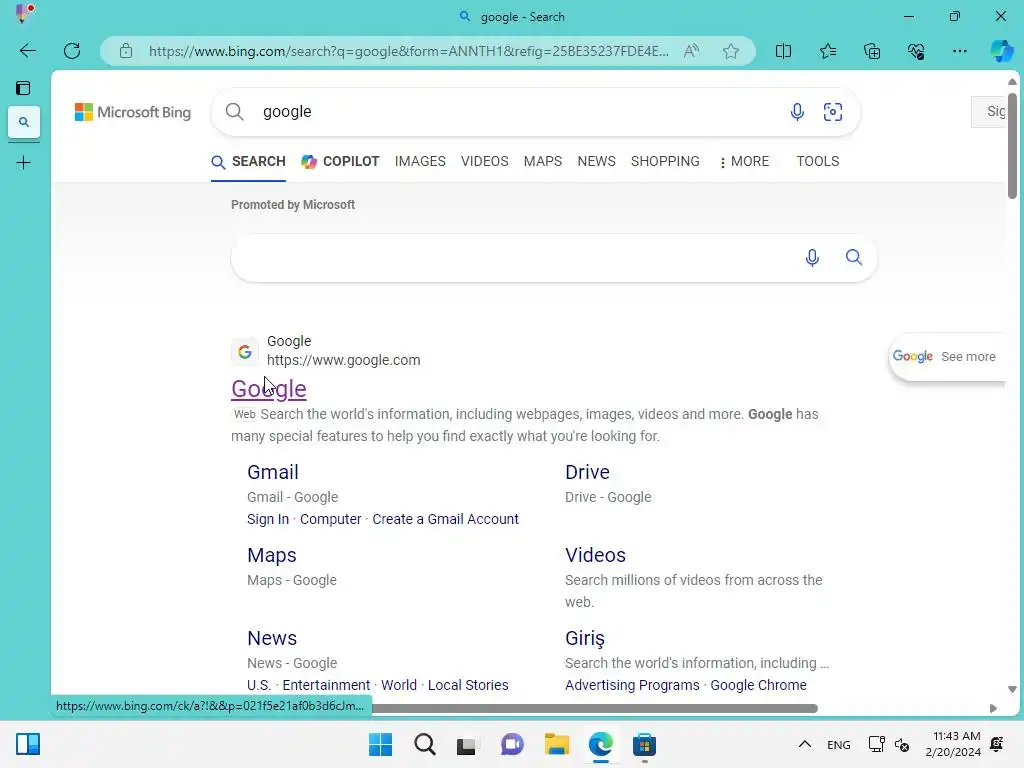
Task: Switch to the Videos tab
Action: click(x=485, y=161)
